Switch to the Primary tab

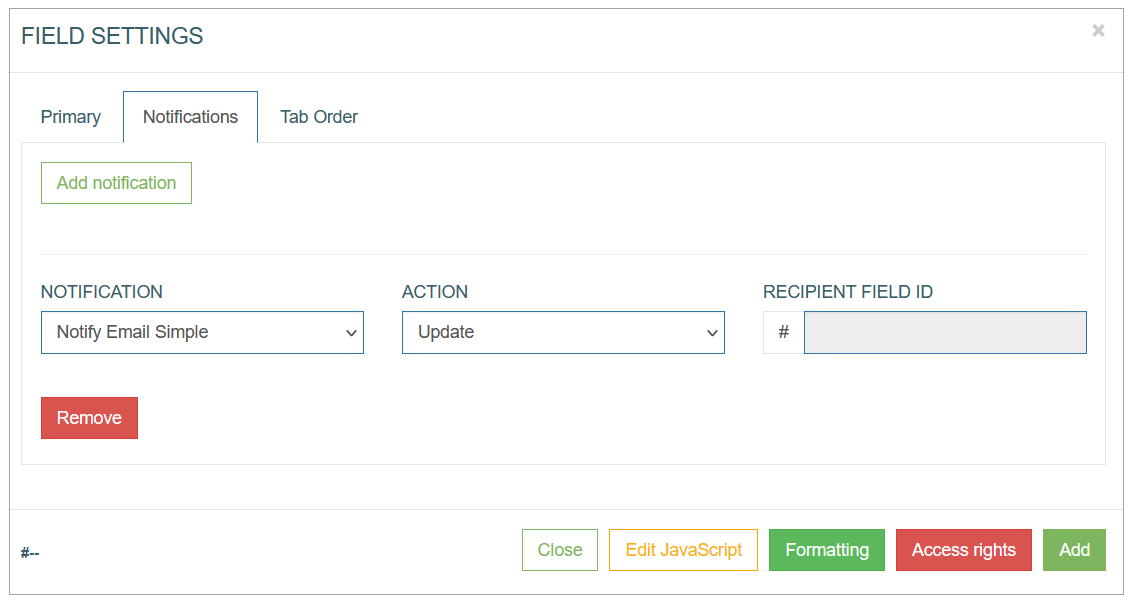click(71, 117)
